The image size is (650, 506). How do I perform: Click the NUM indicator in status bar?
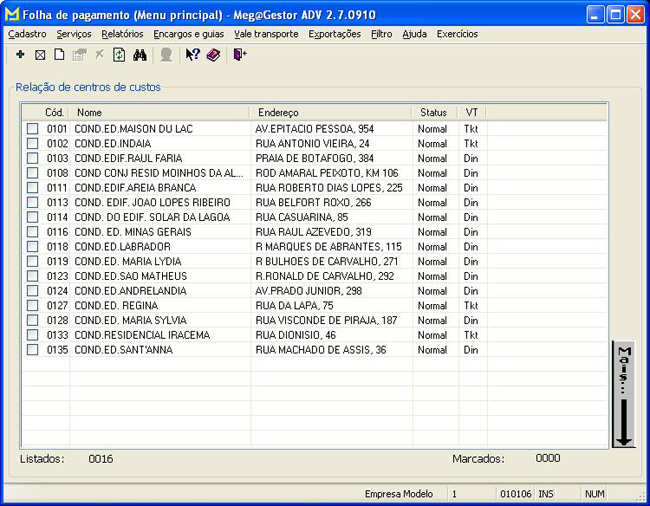594,494
